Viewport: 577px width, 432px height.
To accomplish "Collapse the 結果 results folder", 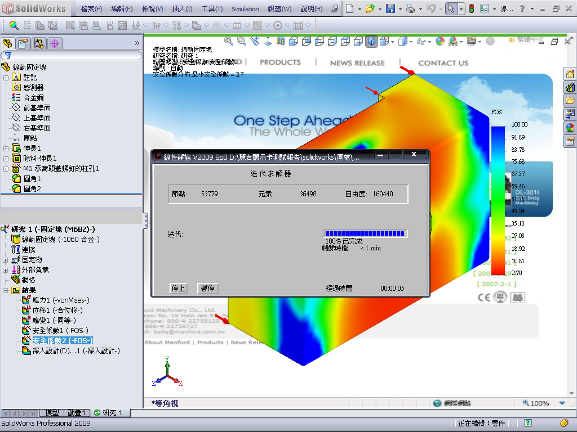I will [6, 290].
